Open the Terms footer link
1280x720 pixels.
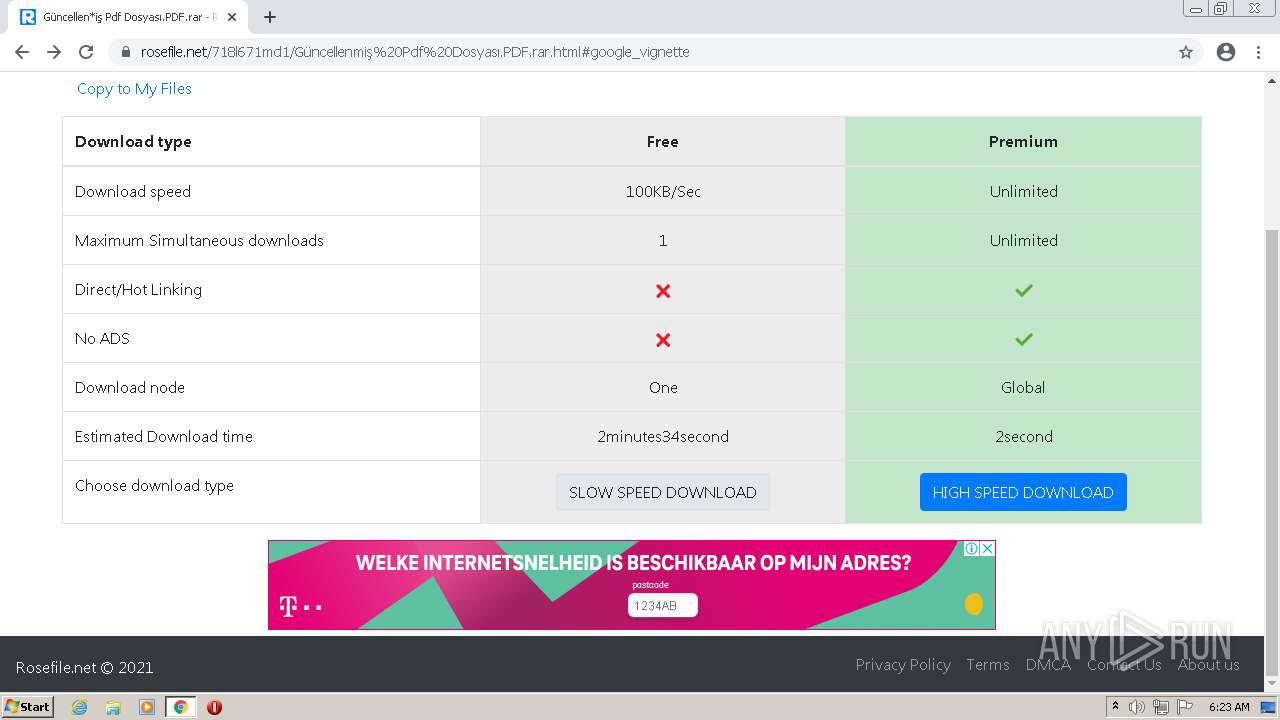point(988,665)
